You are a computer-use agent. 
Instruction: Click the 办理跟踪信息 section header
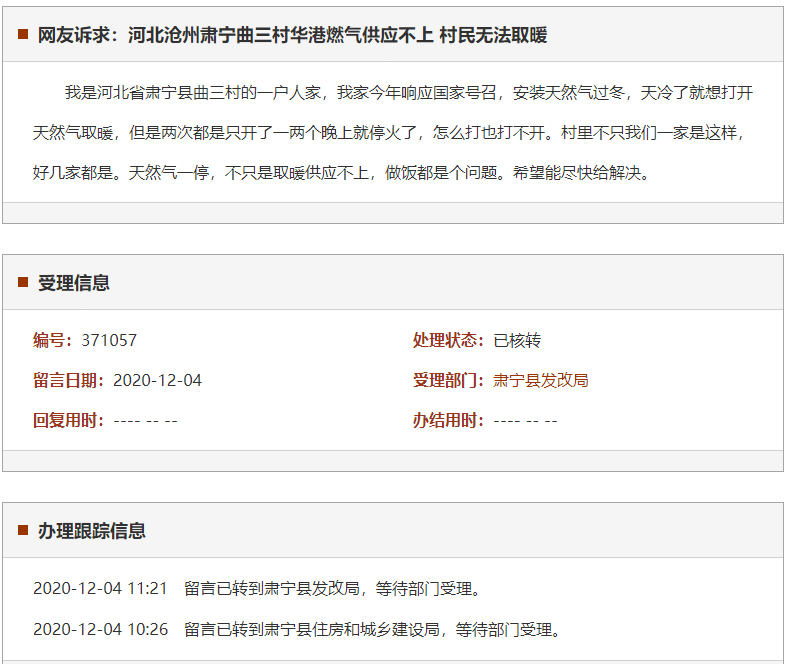[92, 530]
